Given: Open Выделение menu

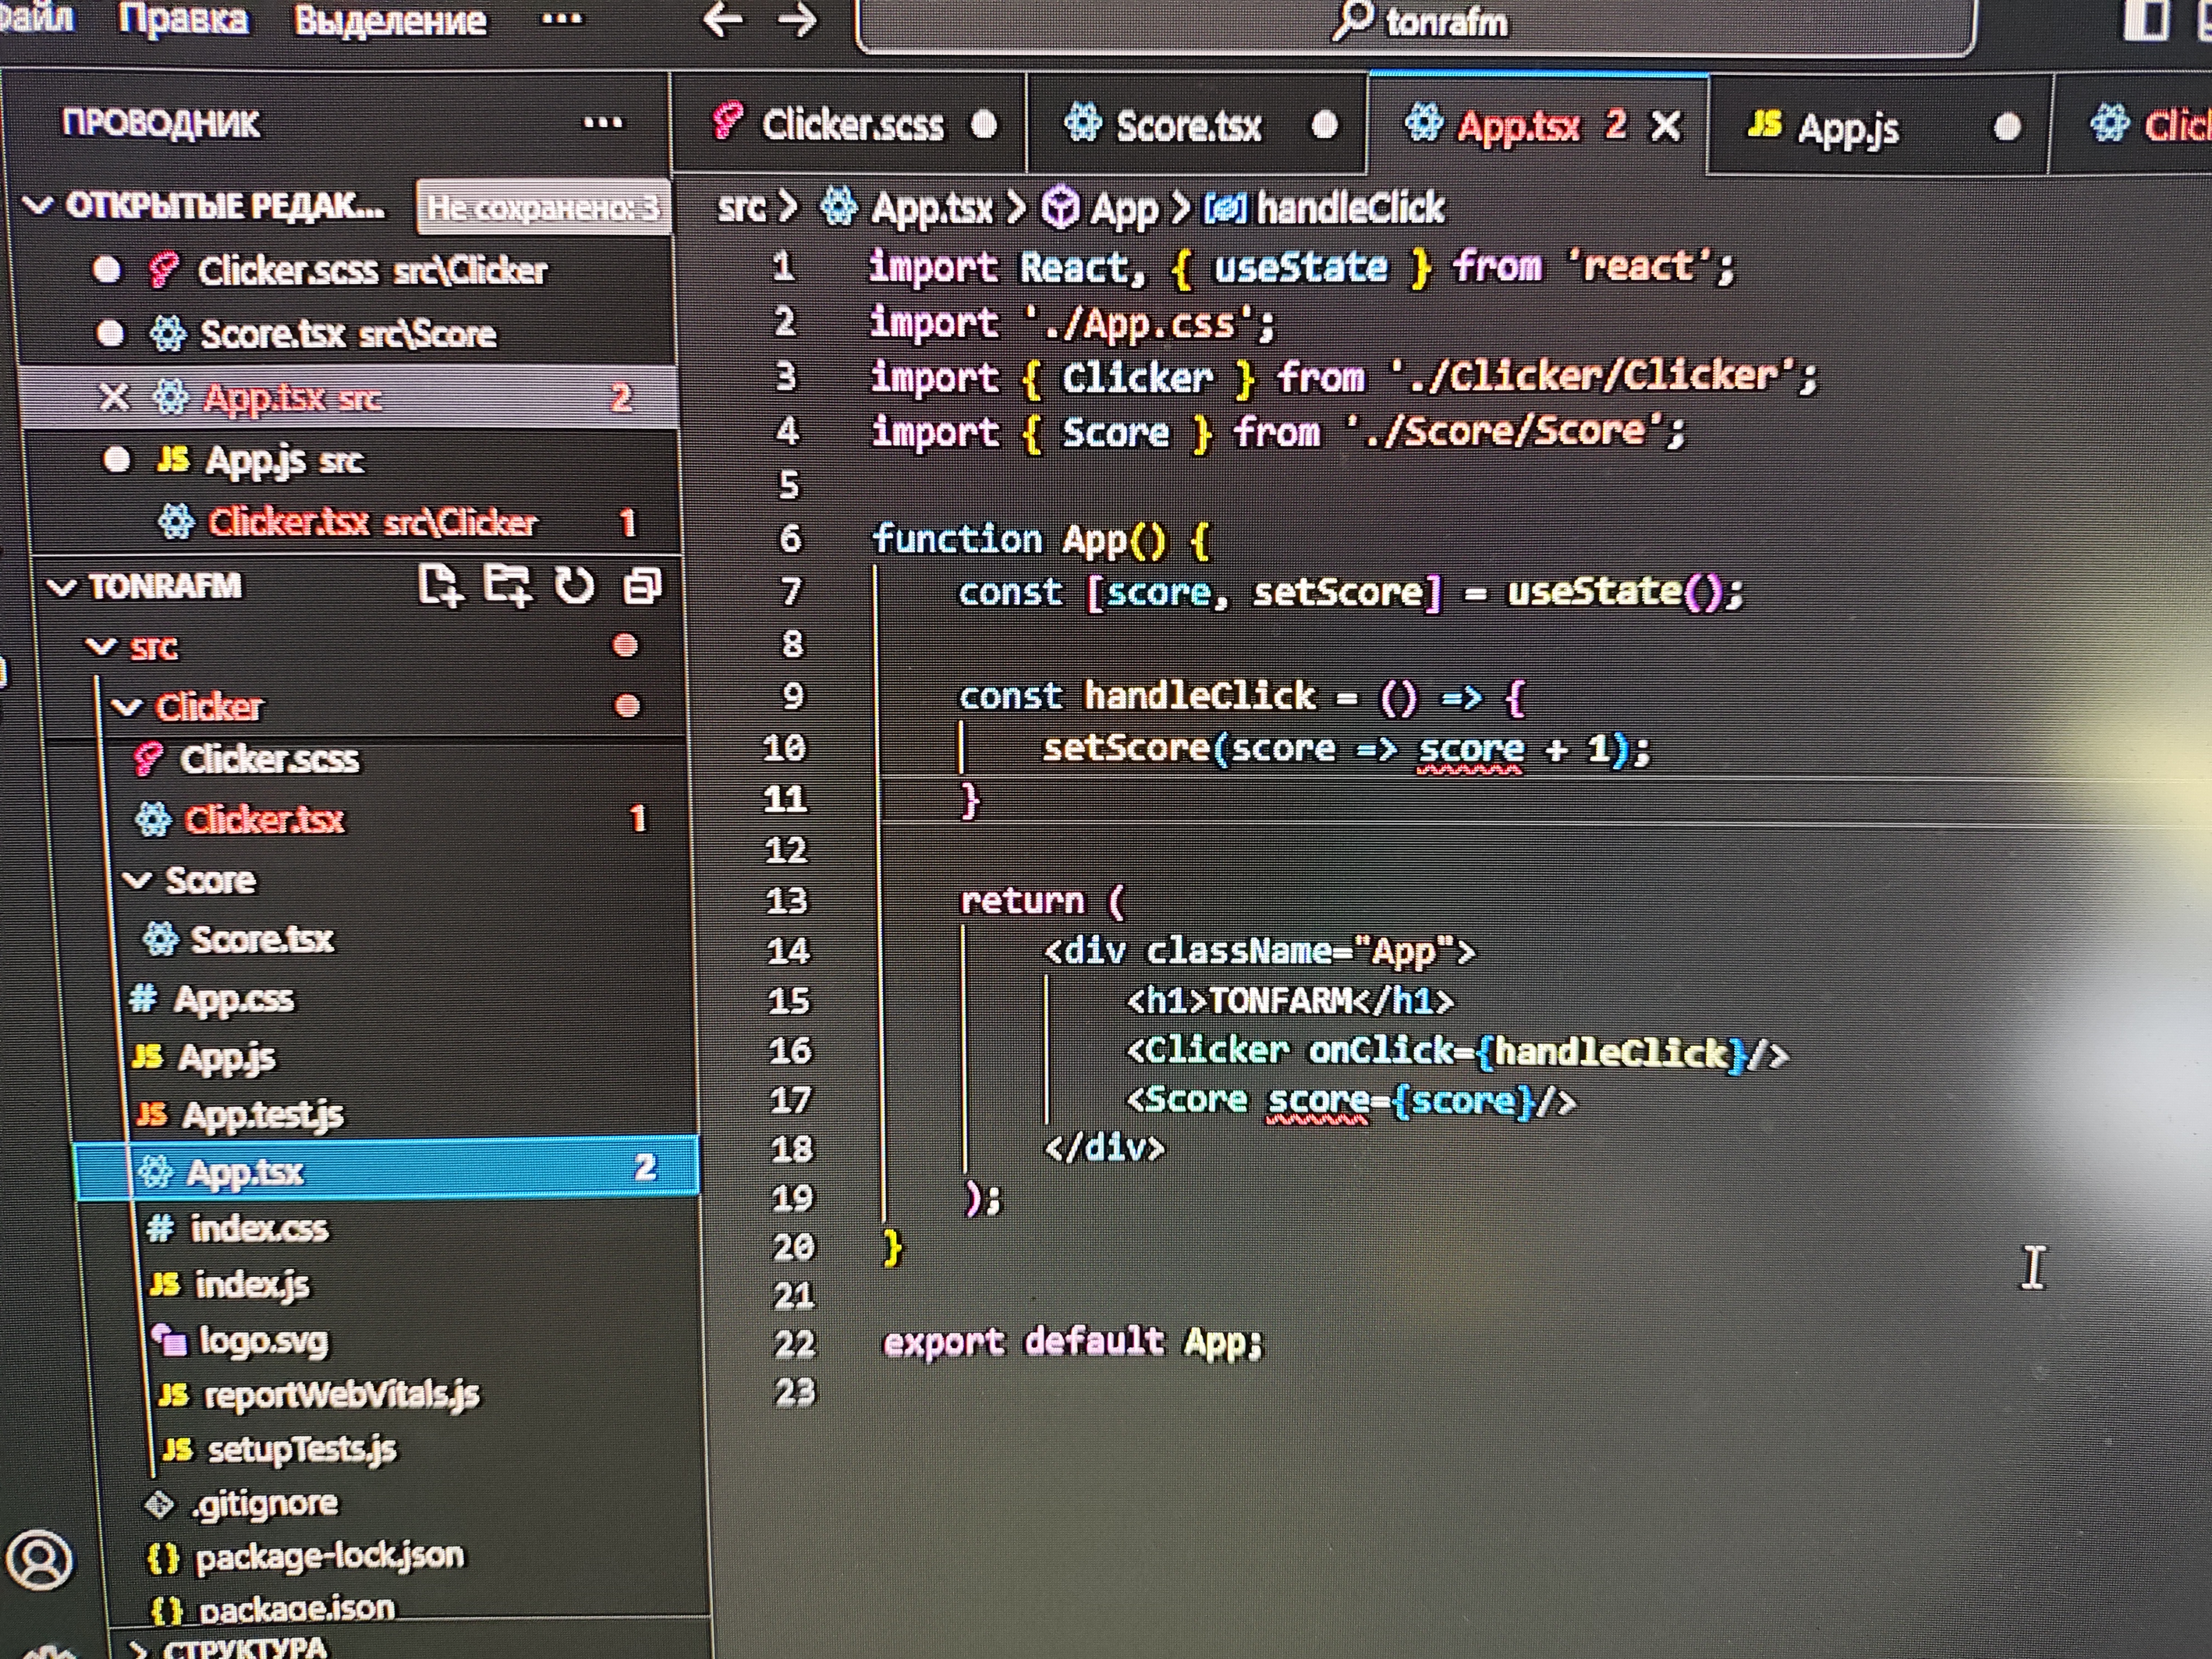Looking at the screenshot, I should (389, 20).
